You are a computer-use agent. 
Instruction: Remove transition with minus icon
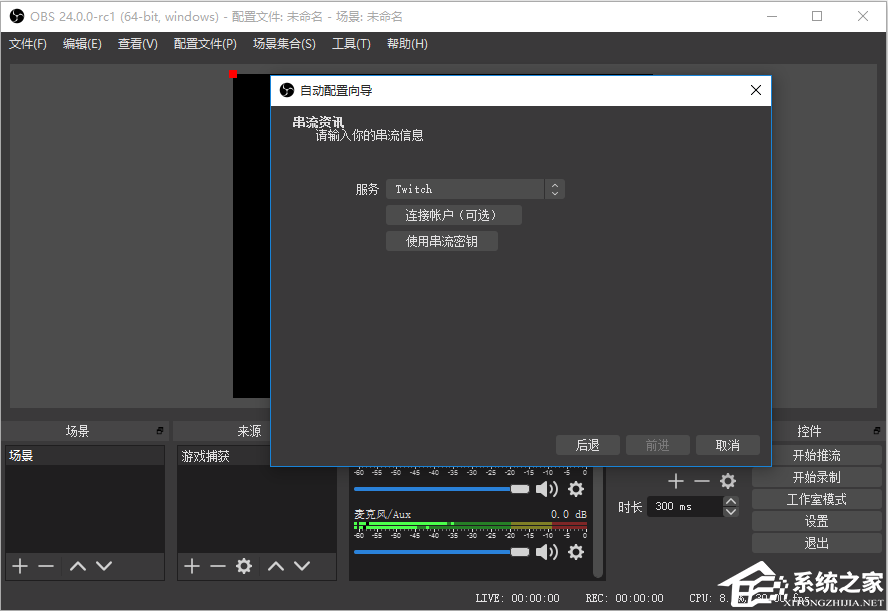[702, 481]
